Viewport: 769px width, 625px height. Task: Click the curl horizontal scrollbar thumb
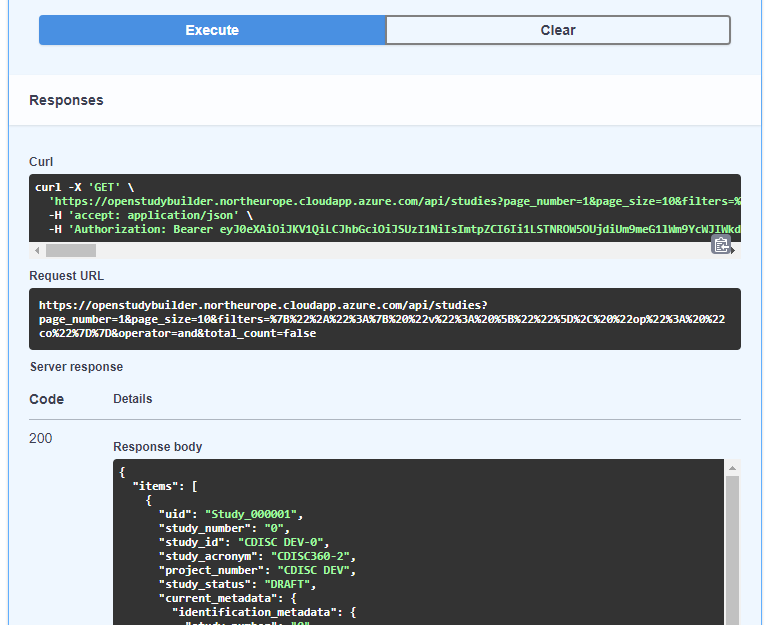tap(71, 251)
